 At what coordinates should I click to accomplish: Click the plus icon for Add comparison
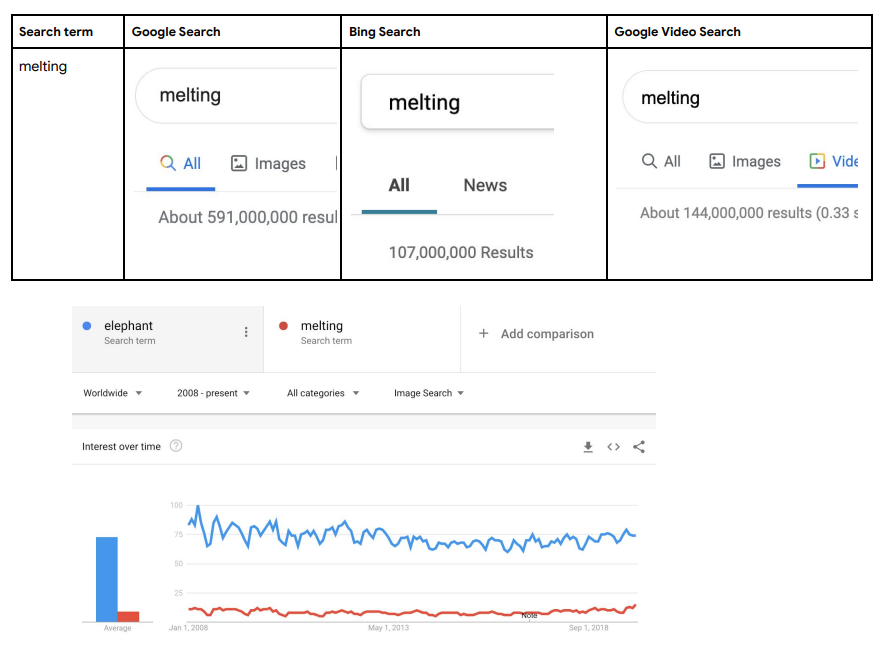coord(484,334)
